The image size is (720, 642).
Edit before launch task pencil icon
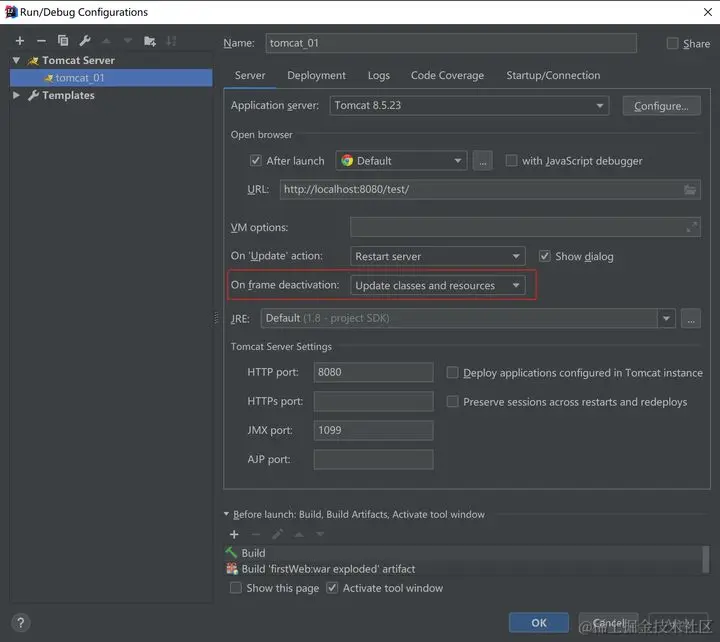pyautogui.click(x=277, y=535)
